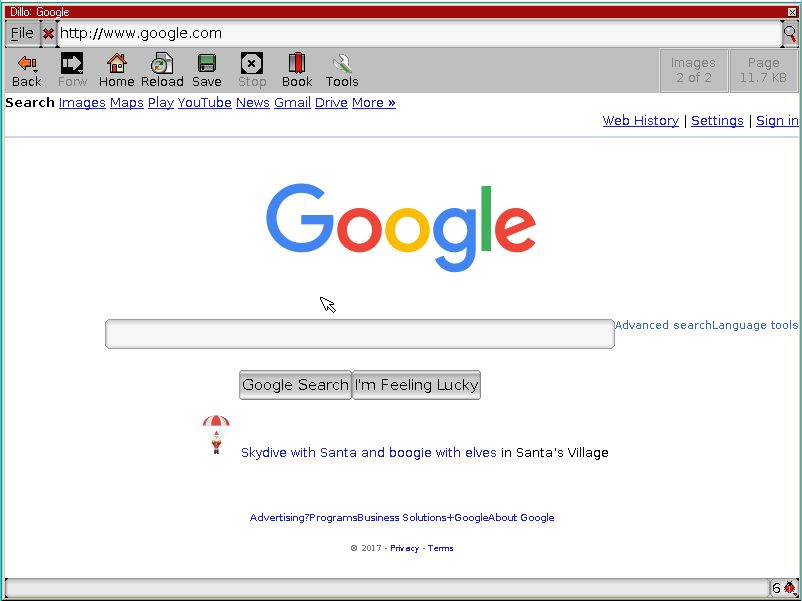Click the Sign in link
The image size is (802, 601).
[777, 121]
